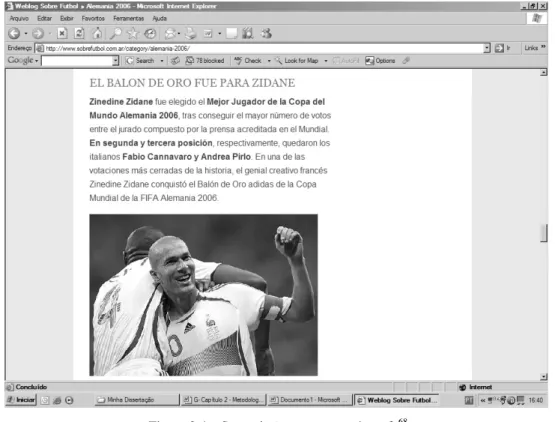This screenshot has width=555, height=422.
Task: Click the Concluído status bar text
Action: pos(31,387)
